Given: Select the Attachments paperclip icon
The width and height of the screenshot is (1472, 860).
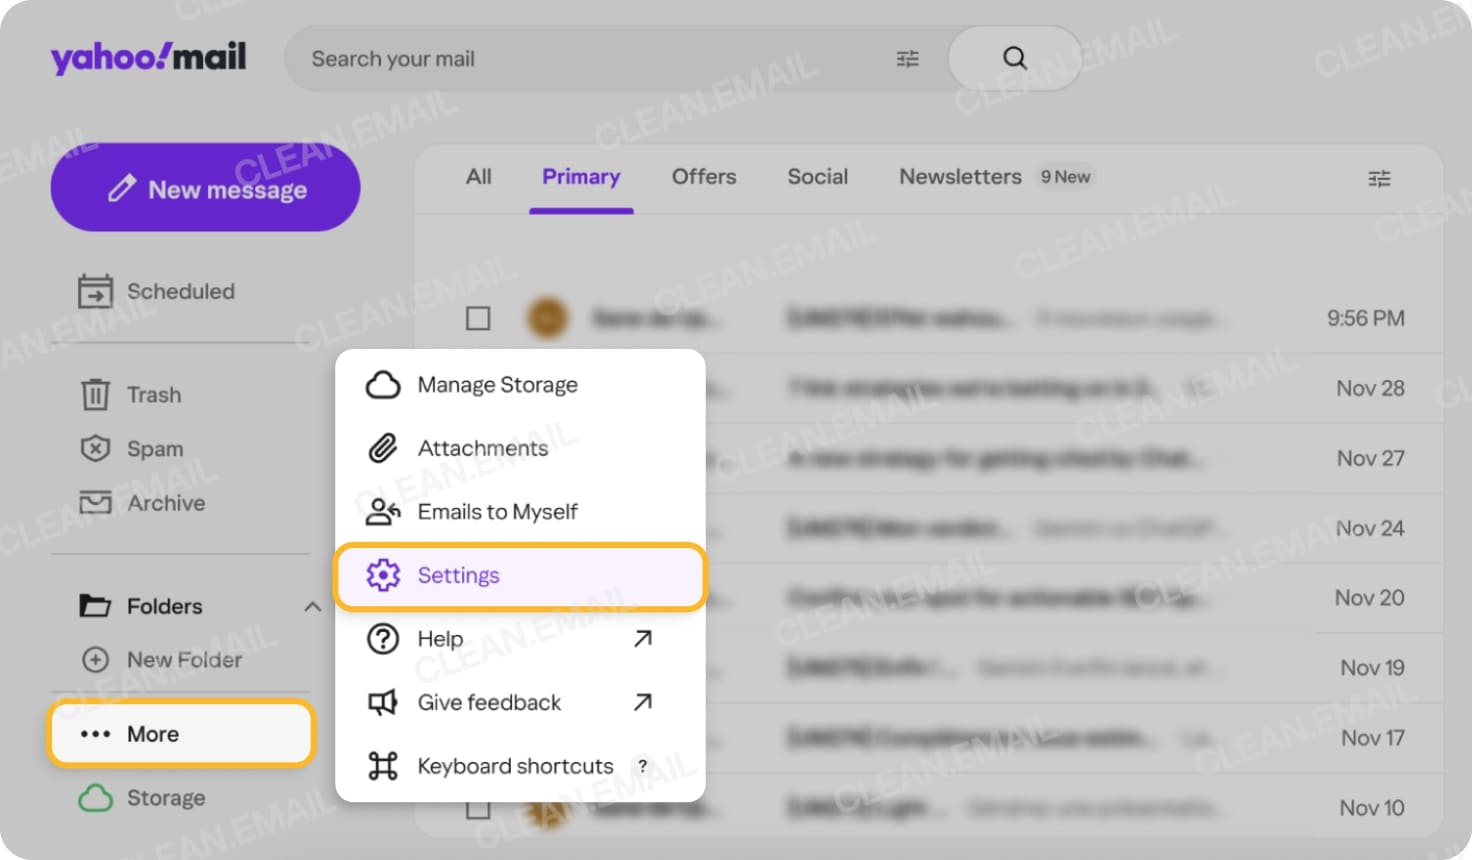Looking at the screenshot, I should click(x=381, y=448).
